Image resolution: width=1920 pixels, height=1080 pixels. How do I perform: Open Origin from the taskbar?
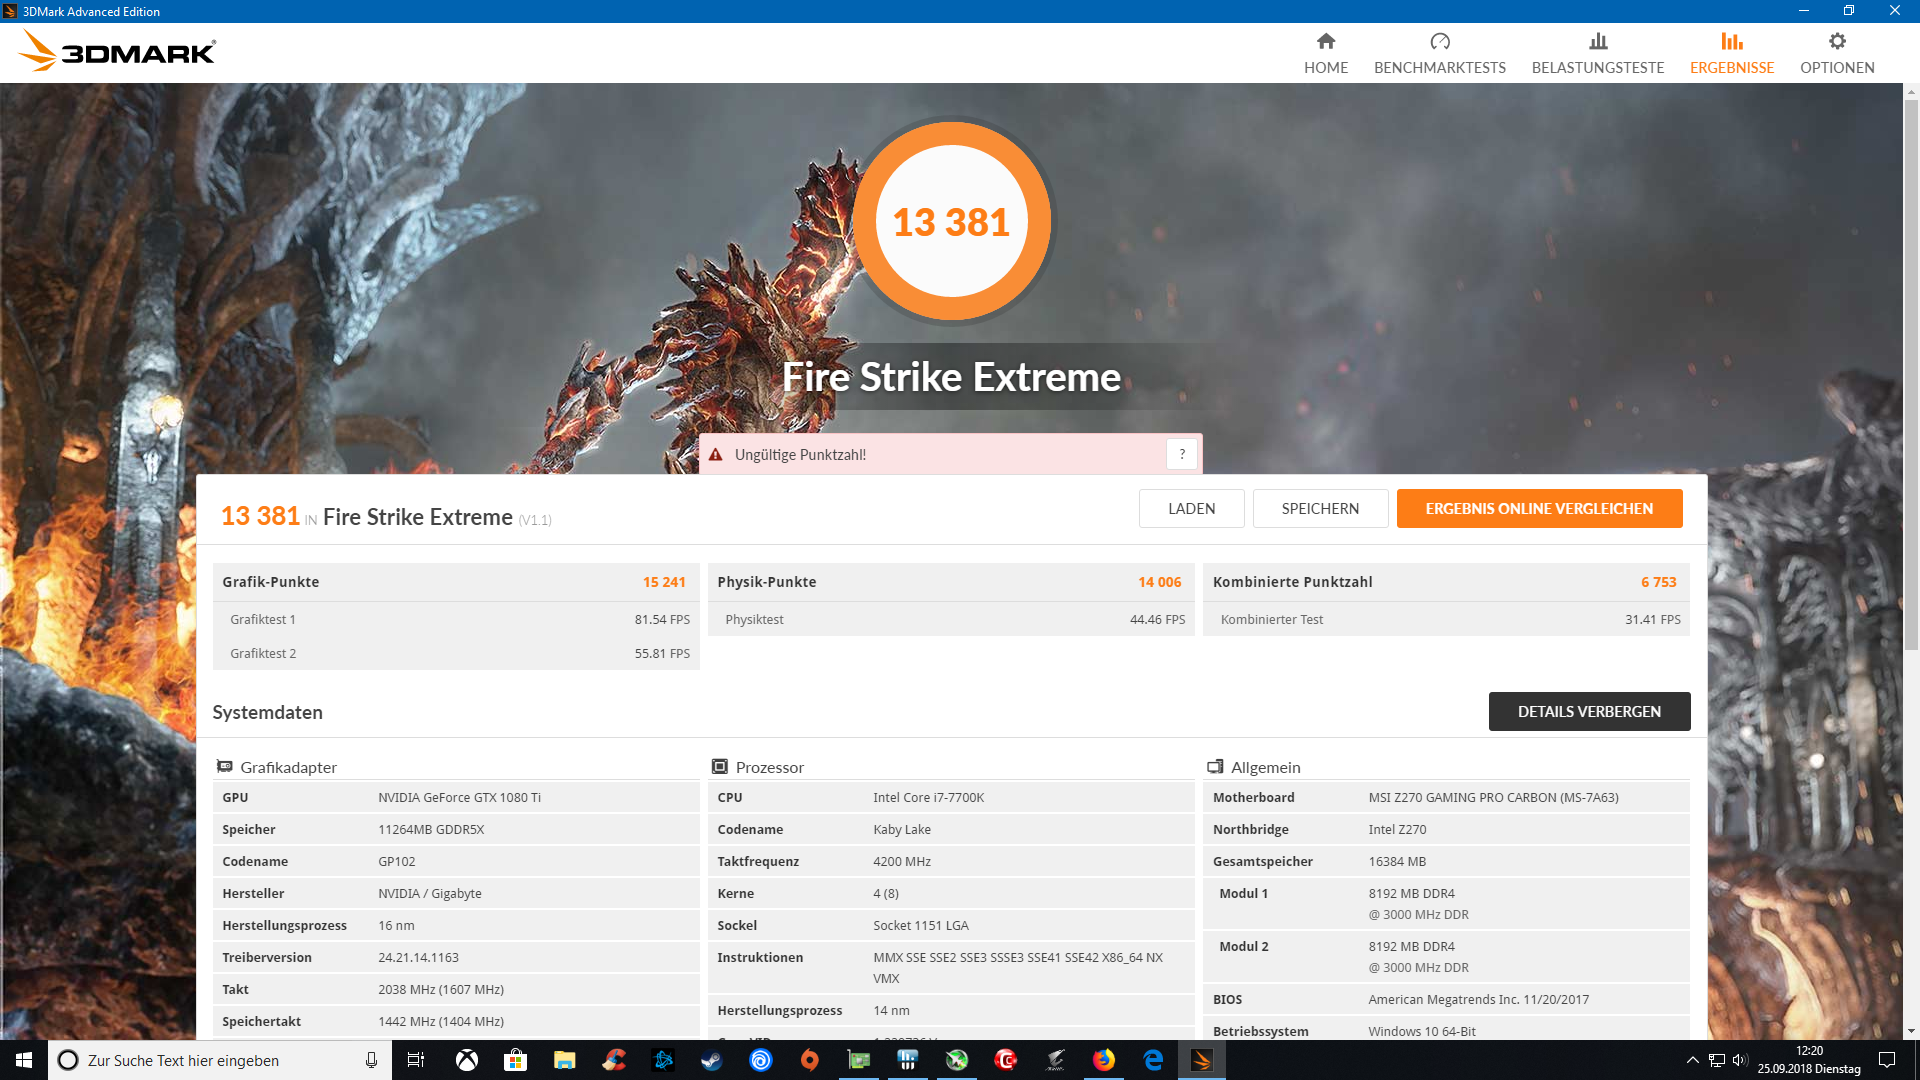pyautogui.click(x=809, y=1060)
